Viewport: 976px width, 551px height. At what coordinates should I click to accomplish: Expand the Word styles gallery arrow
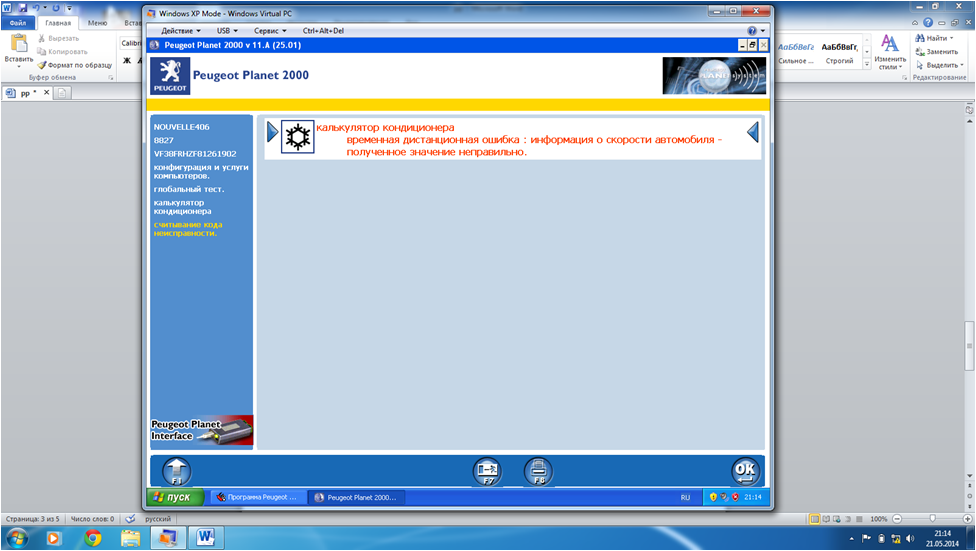866,64
